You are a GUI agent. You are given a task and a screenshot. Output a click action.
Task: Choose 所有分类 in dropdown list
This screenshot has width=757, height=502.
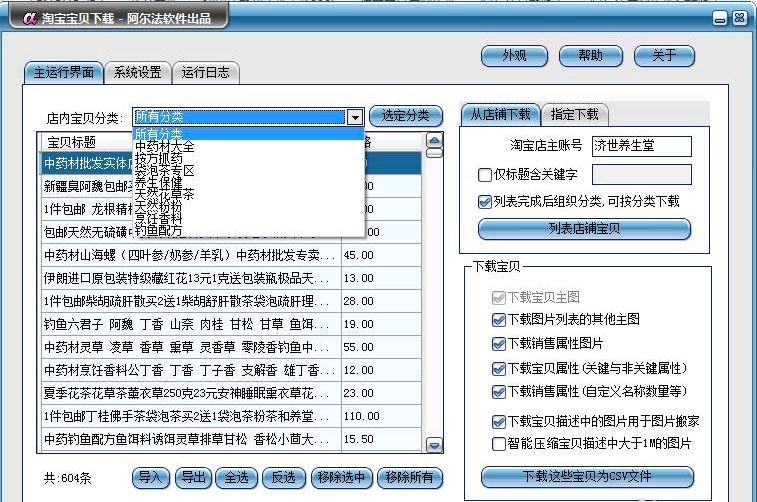pos(248,133)
